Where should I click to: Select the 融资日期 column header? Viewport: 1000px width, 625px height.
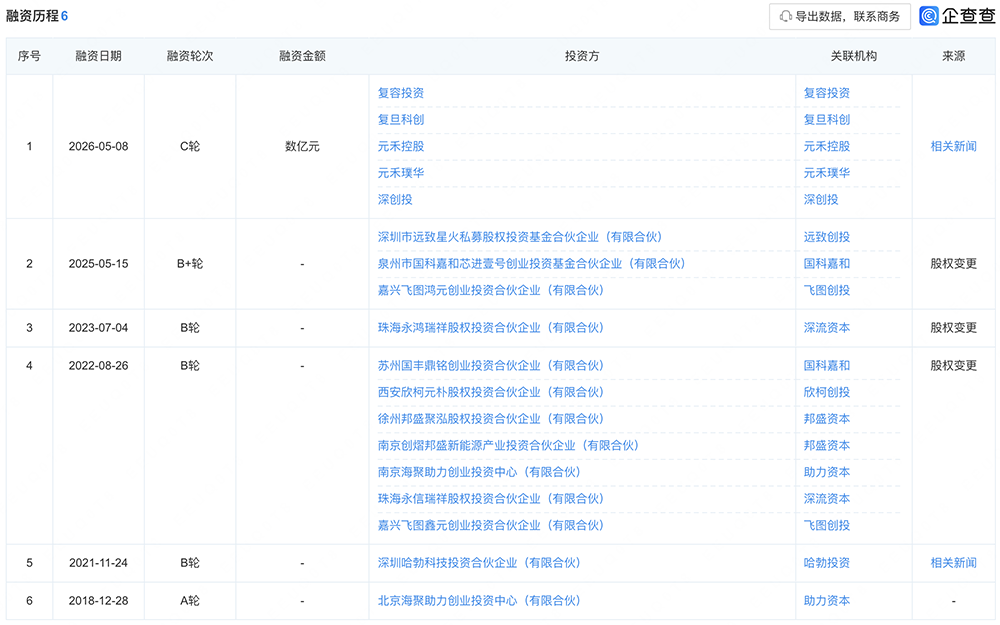click(98, 56)
